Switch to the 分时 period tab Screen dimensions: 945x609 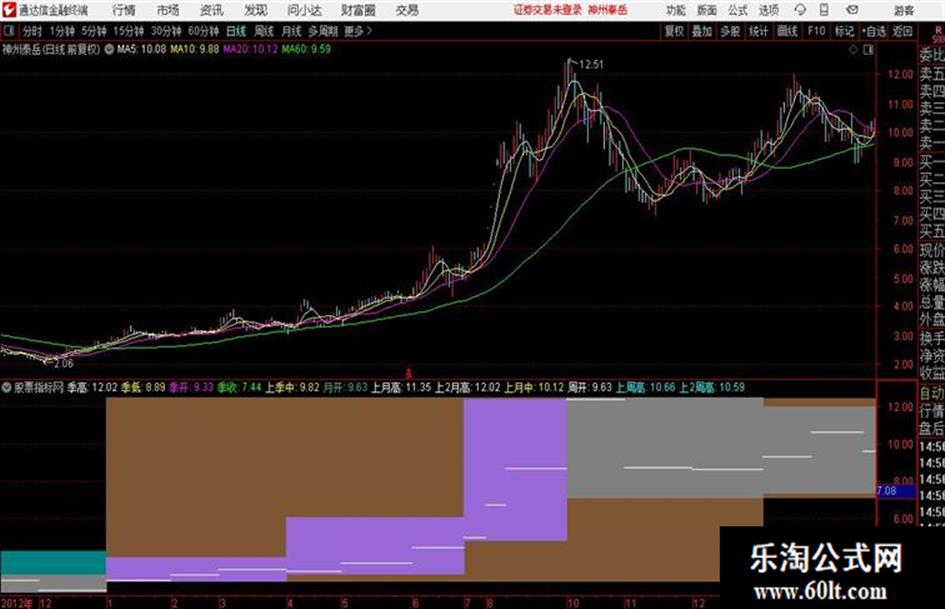click(x=32, y=31)
